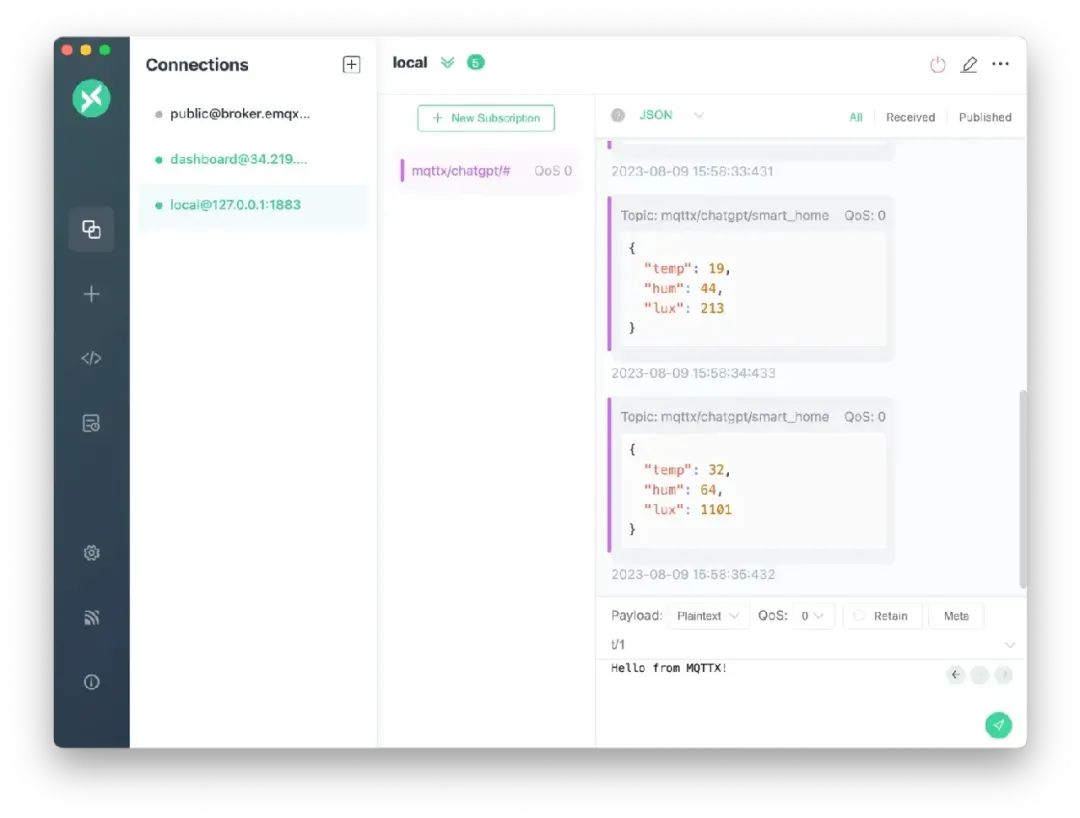The width and height of the screenshot is (1080, 818).
Task: Open the three-dots more menu
Action: [x=1001, y=64]
